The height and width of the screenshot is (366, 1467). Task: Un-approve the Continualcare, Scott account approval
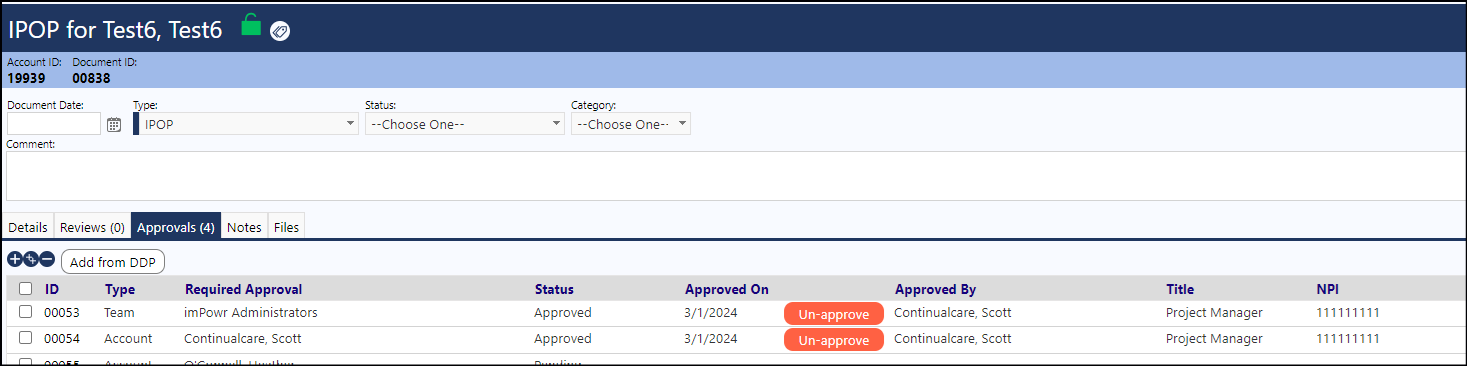pos(834,340)
